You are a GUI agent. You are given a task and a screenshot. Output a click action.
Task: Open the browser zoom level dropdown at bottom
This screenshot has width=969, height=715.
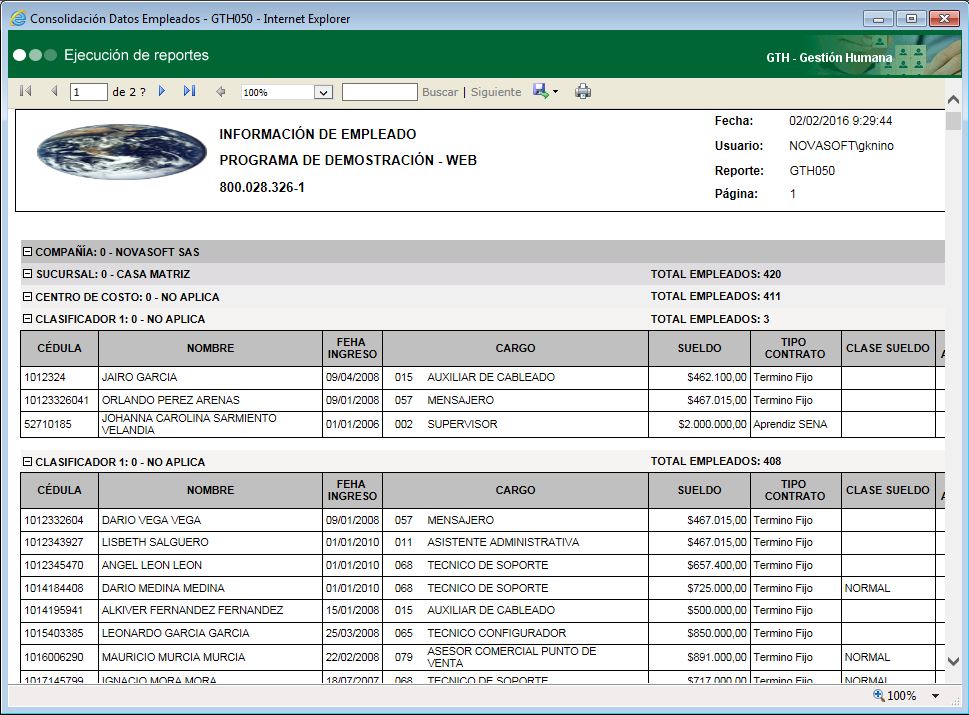pyautogui.click(x=935, y=695)
